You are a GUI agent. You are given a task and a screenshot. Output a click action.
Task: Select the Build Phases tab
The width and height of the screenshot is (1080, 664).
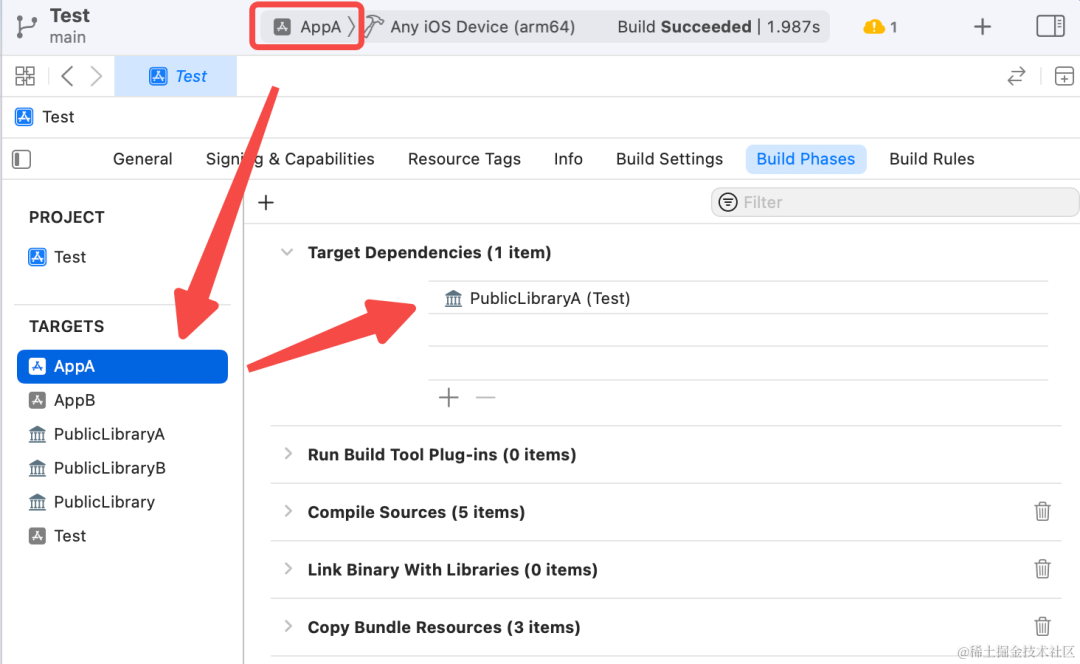tap(806, 159)
